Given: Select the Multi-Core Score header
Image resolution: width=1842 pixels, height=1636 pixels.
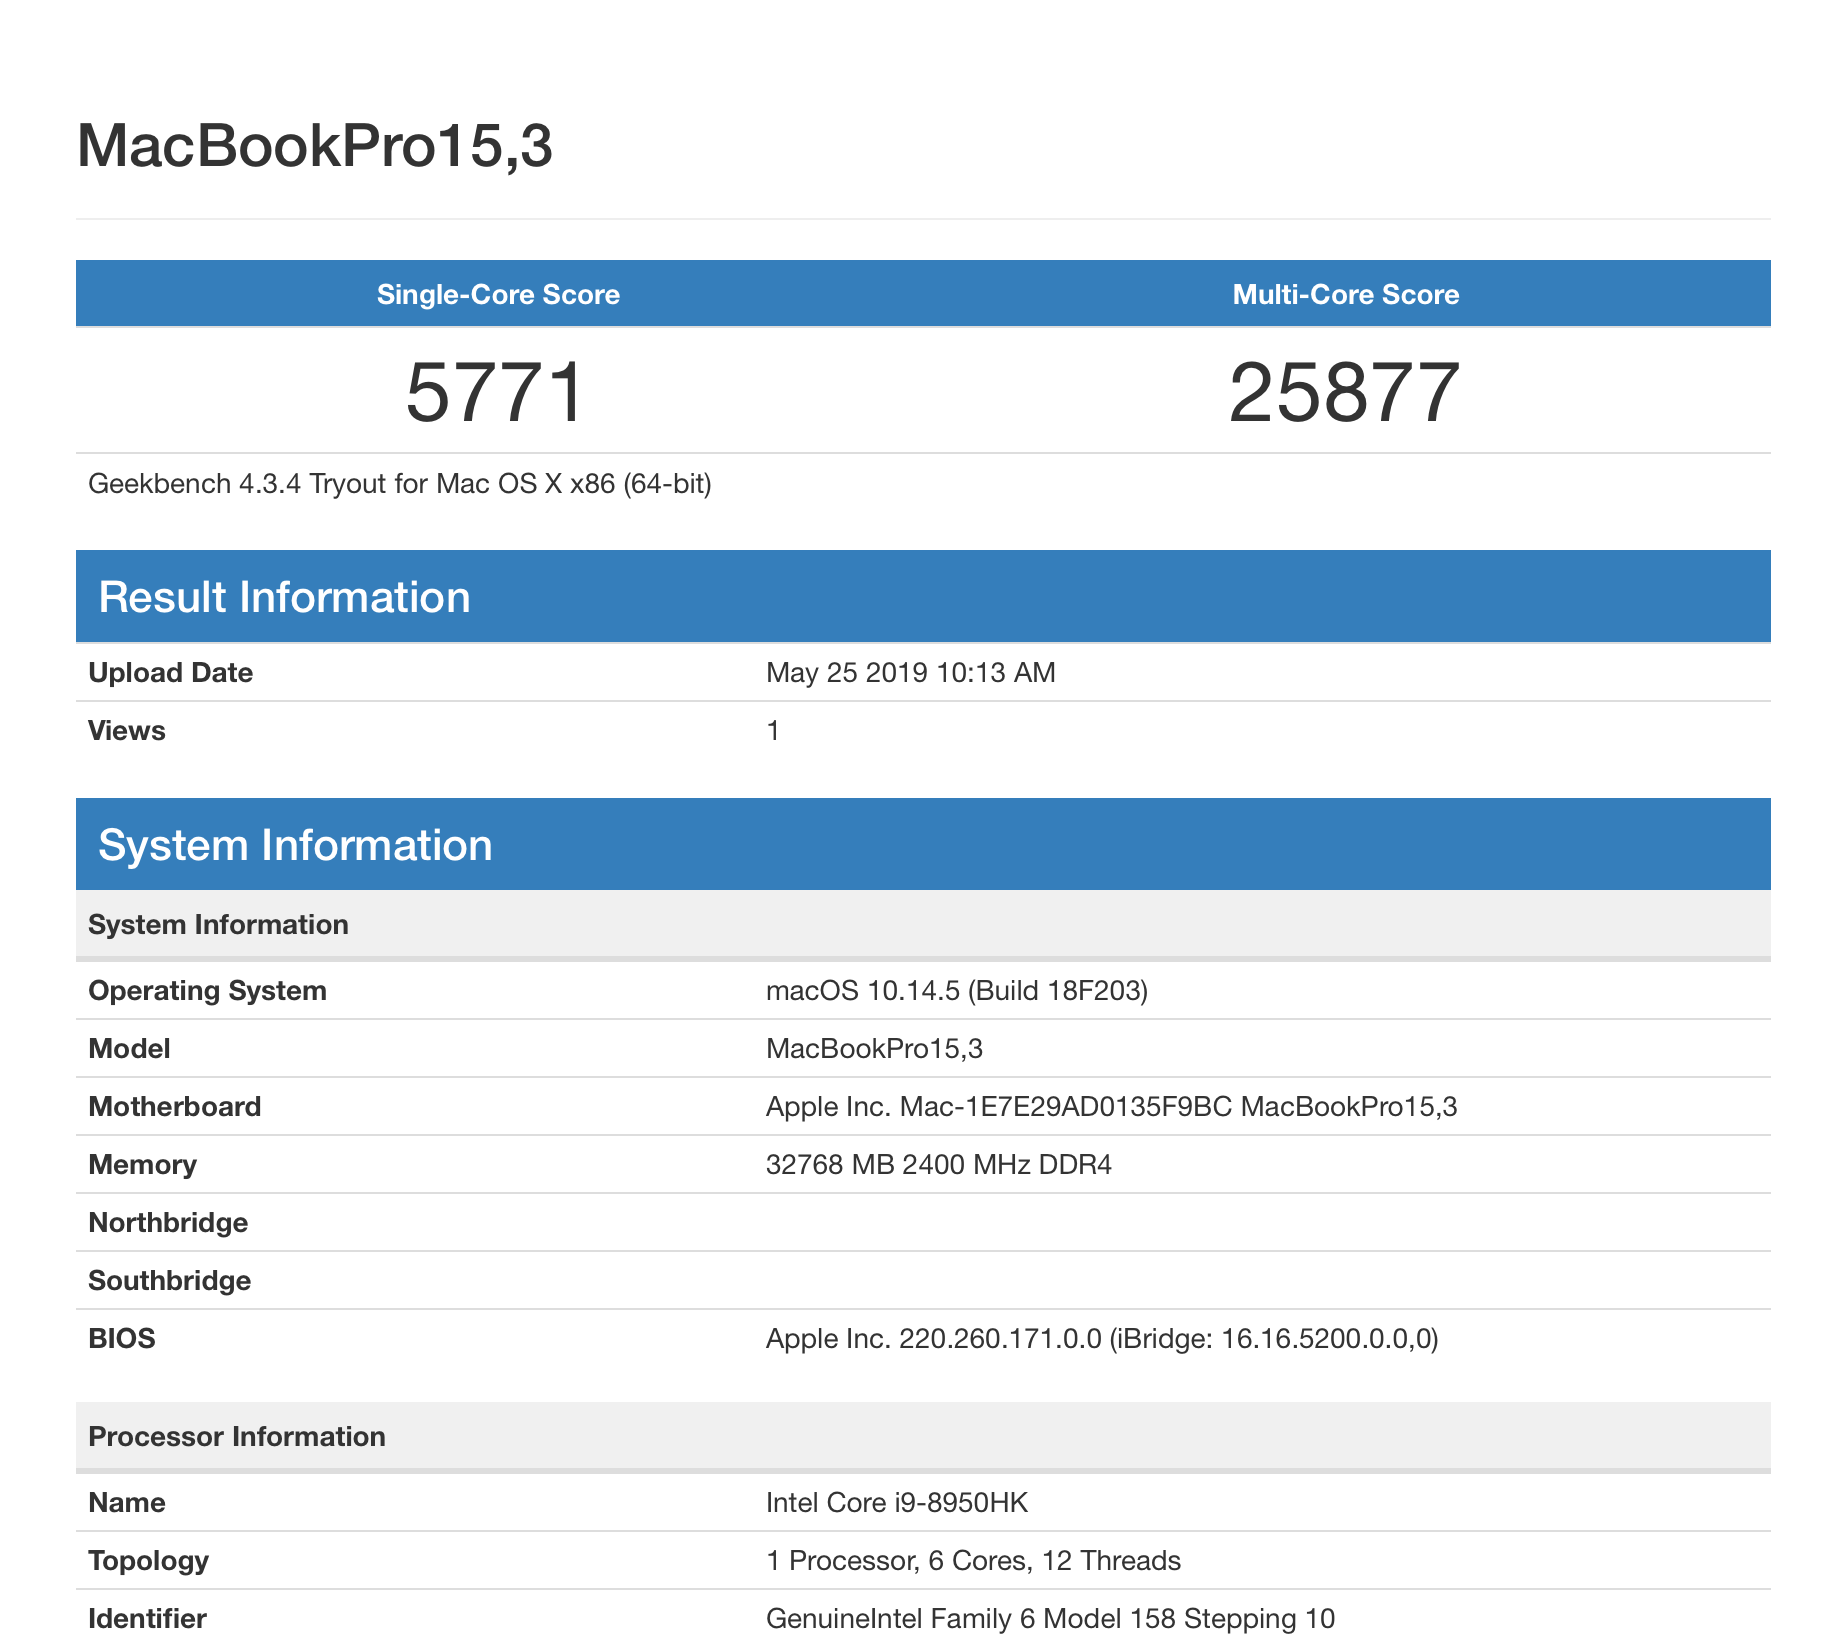Looking at the screenshot, I should coord(1346,294).
